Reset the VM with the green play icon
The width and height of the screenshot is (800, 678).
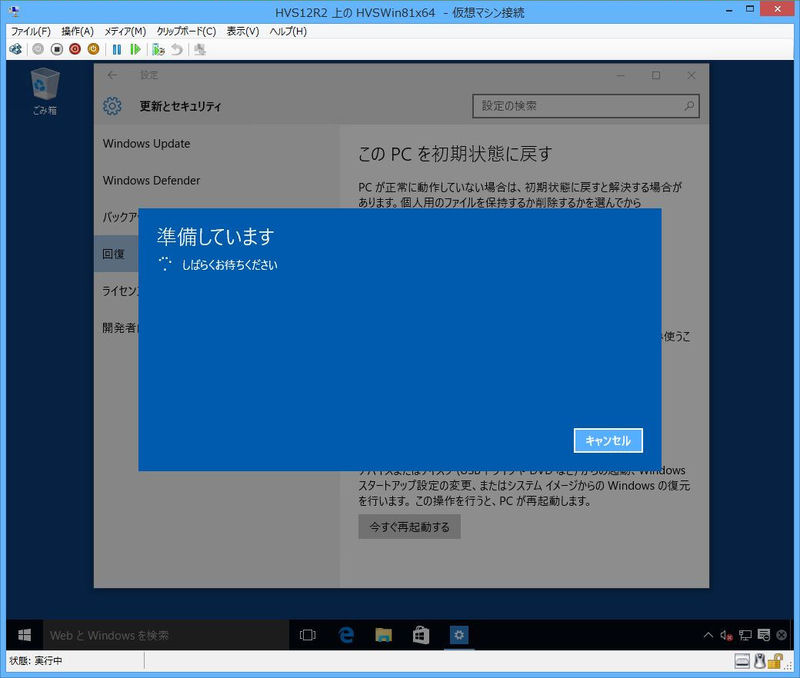coord(135,49)
